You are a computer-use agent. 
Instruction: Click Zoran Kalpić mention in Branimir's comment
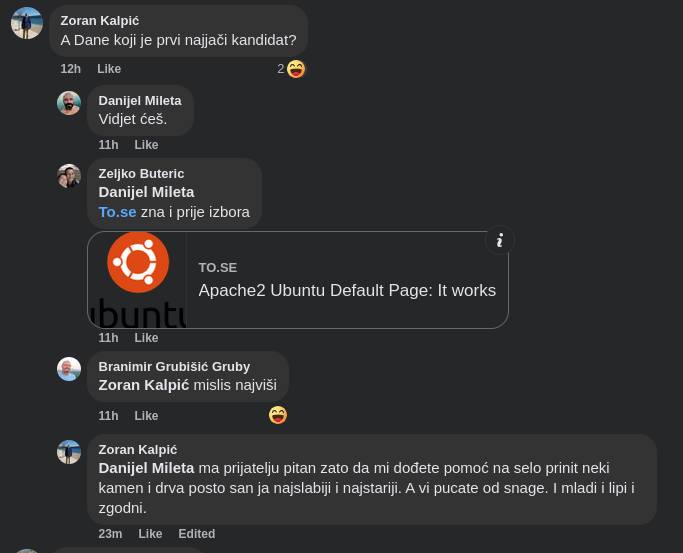(x=143, y=385)
